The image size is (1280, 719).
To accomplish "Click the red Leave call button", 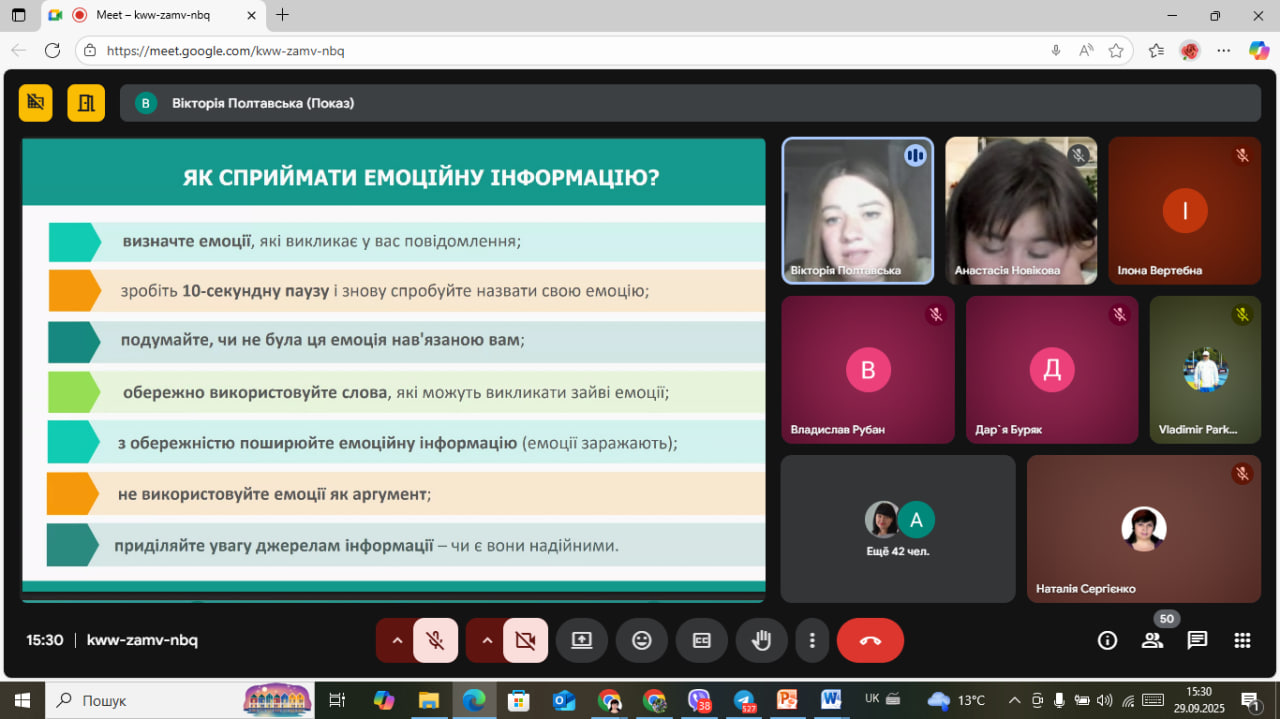I will click(870, 641).
